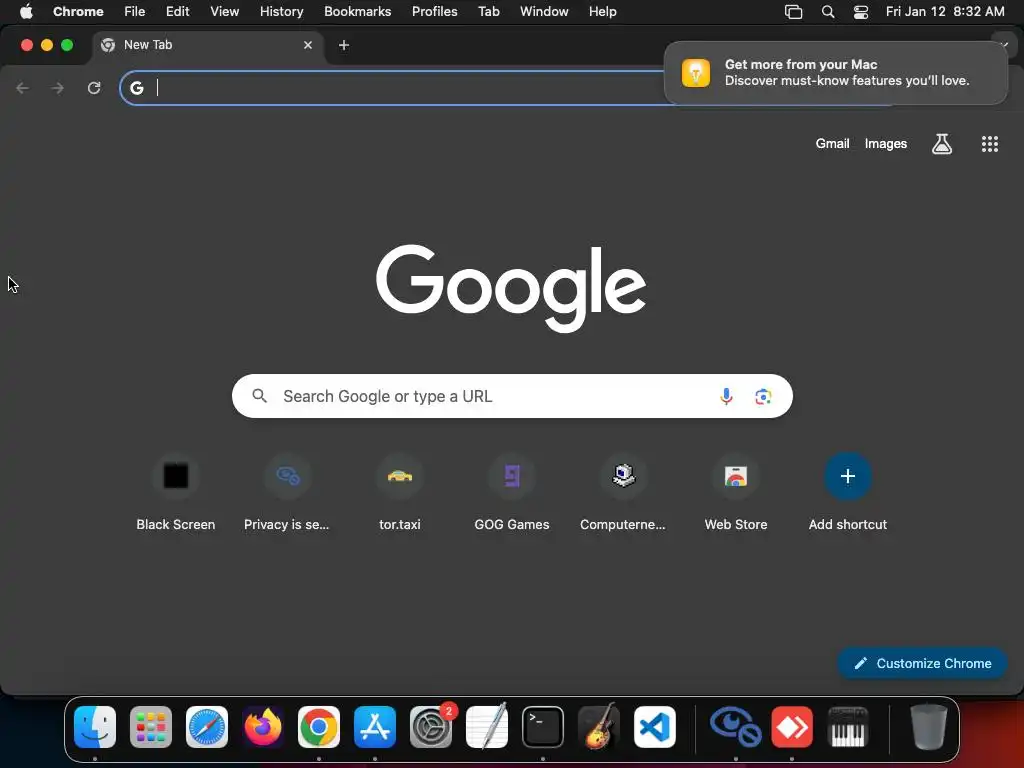Open the Profiles menu
Screen dimensions: 1024x768
pyautogui.click(x=434, y=11)
